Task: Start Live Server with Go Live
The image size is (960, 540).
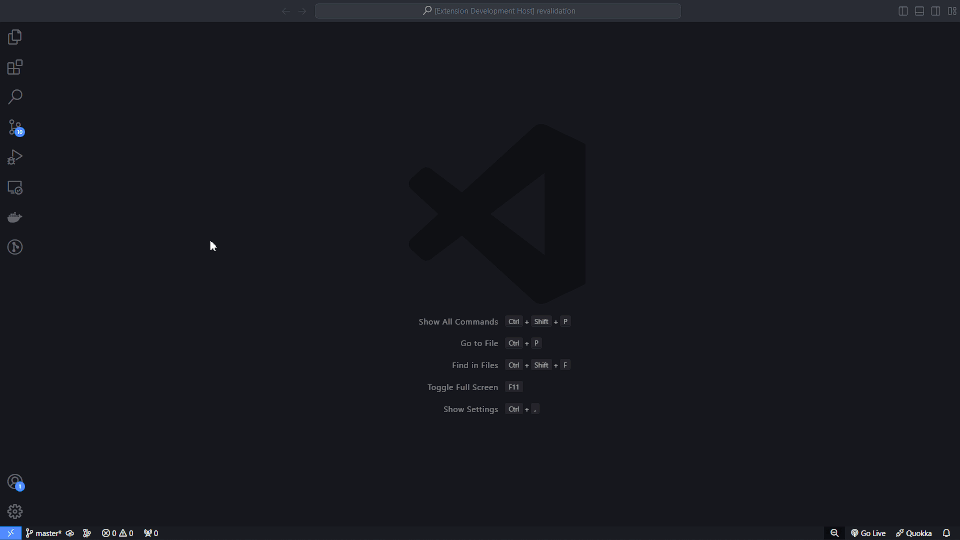Action: [868, 533]
